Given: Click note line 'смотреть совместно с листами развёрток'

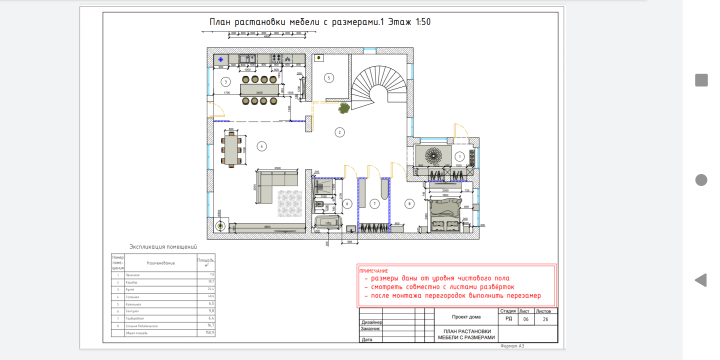Looking at the screenshot, I should pyautogui.click(x=442, y=287).
